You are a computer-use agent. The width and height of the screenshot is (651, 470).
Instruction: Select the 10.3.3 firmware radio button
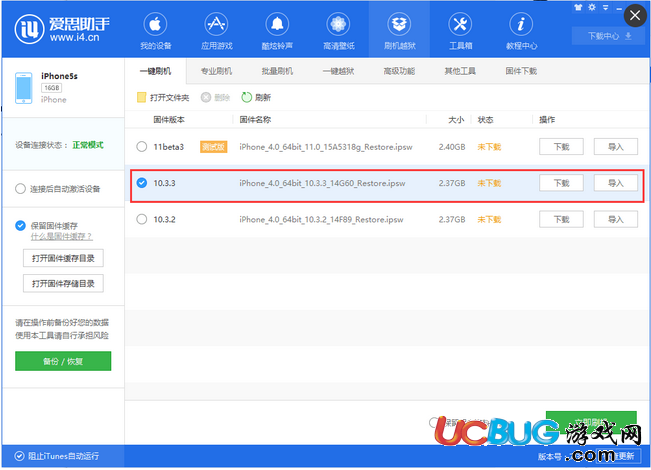[x=142, y=183]
